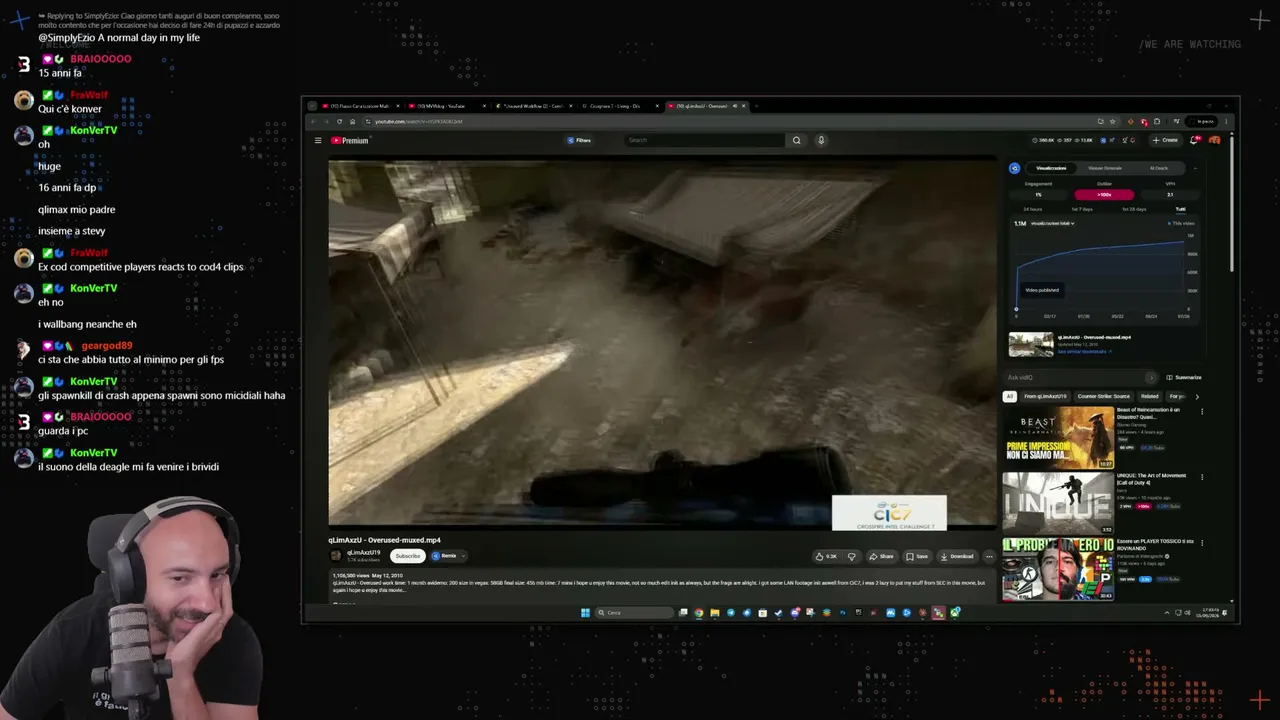Select the AI Coach tab in vidIQ
The width and height of the screenshot is (1280, 720).
pyautogui.click(x=1158, y=168)
